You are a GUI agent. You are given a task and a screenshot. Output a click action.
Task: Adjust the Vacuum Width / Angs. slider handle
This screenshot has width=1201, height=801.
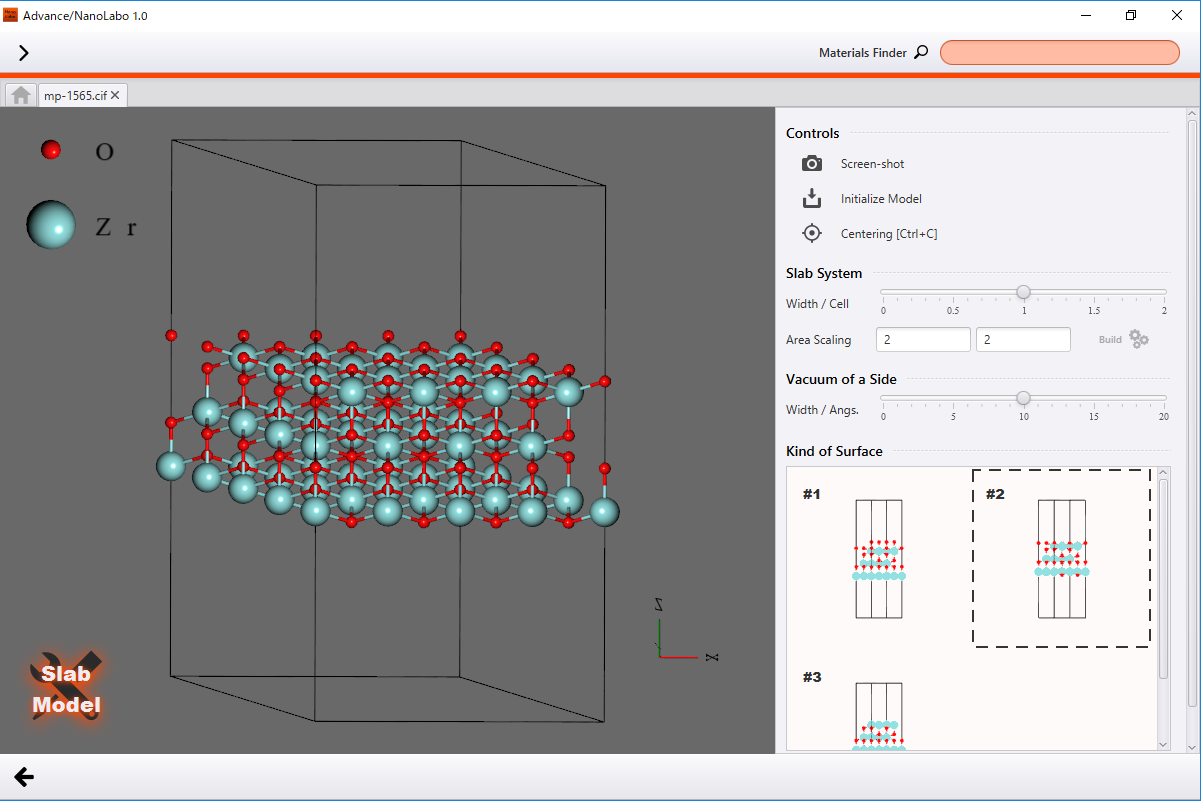coord(1023,398)
